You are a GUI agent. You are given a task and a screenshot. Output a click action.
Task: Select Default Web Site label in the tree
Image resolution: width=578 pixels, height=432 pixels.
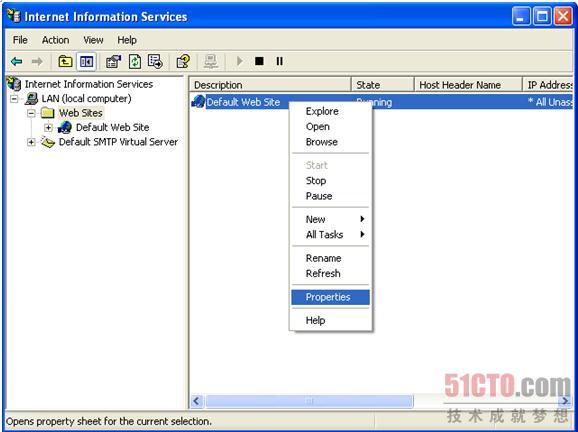[112, 127]
